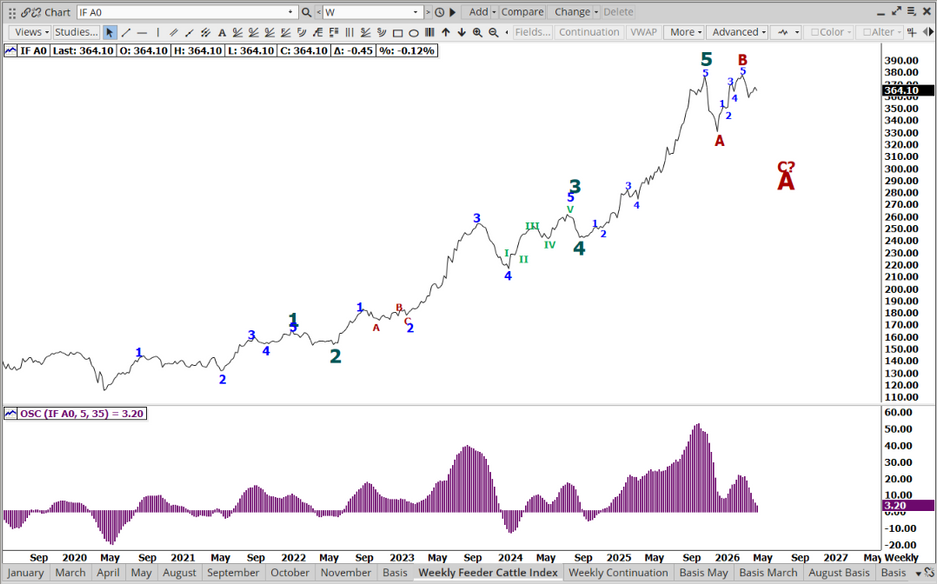Select the thick vertical bars tool
Screen dimensions: 937x584
point(430,32)
